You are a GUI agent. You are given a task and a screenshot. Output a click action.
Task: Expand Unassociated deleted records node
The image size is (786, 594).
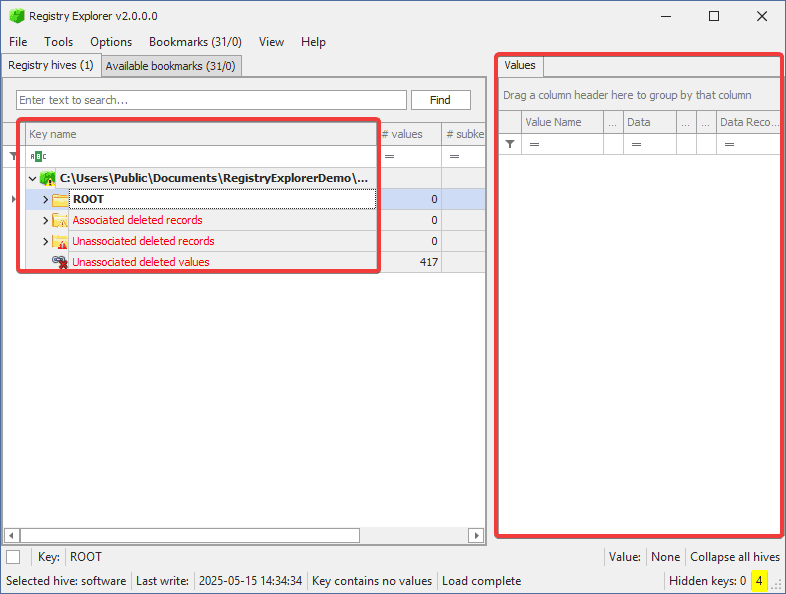tap(46, 242)
